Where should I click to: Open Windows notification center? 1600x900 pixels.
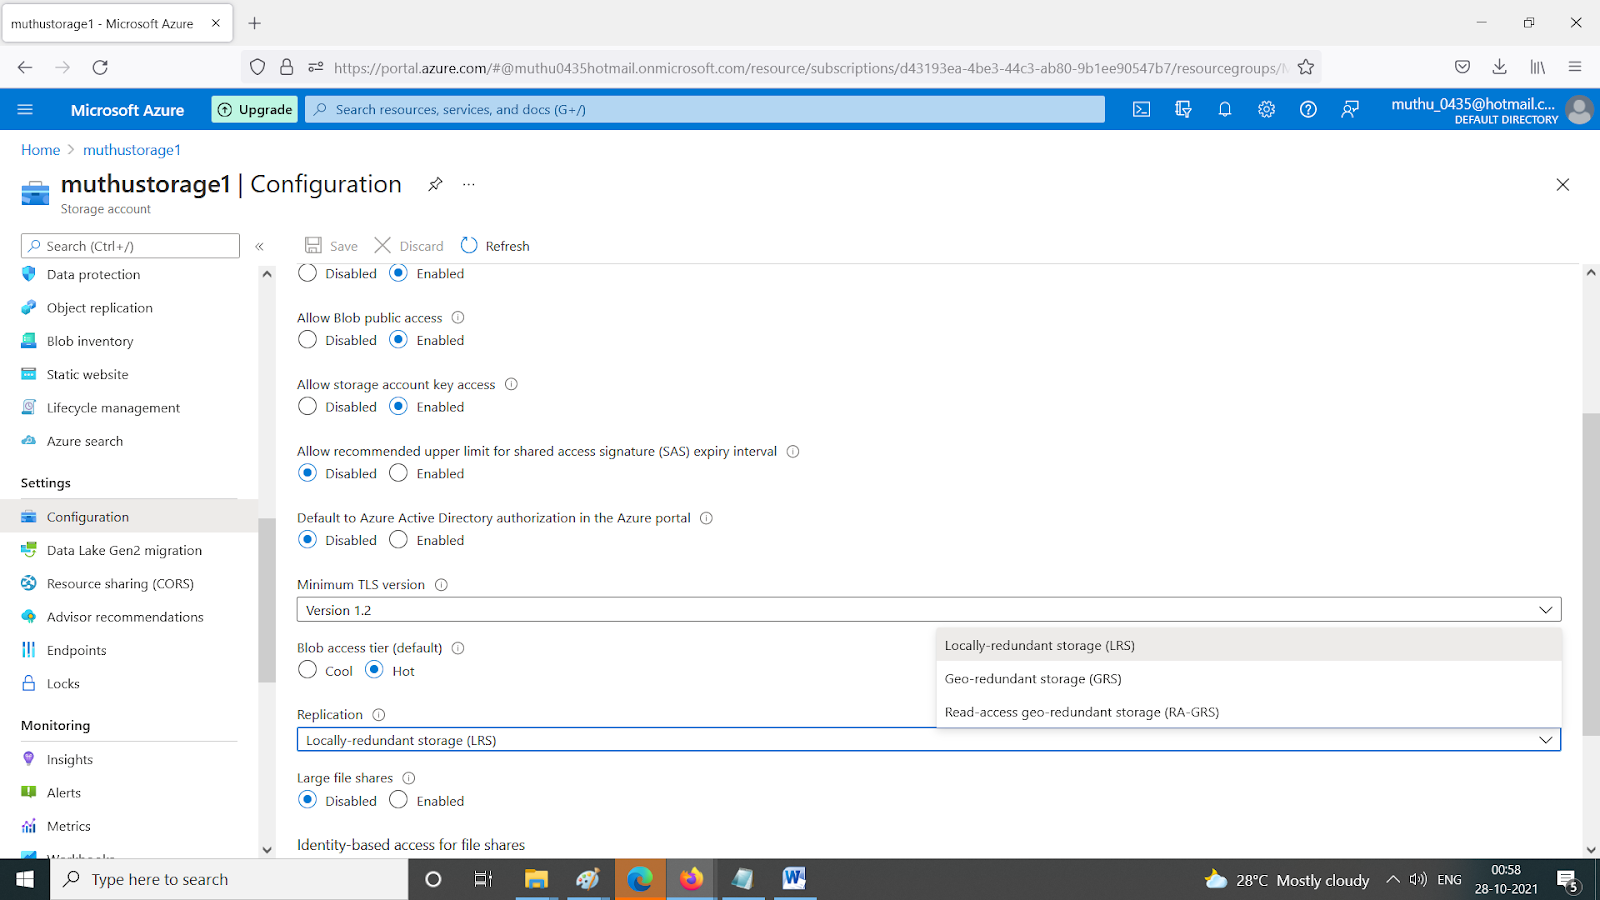(1569, 880)
